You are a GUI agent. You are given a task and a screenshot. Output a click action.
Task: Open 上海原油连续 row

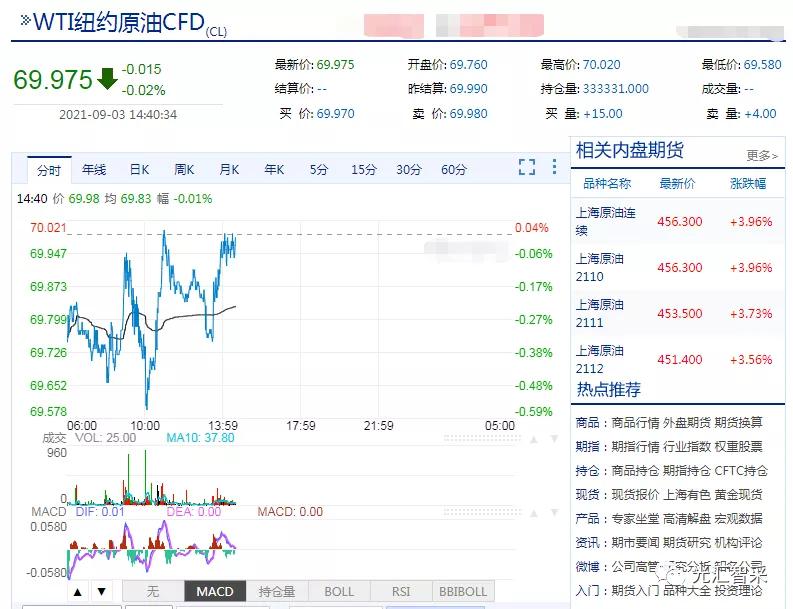tap(677, 222)
